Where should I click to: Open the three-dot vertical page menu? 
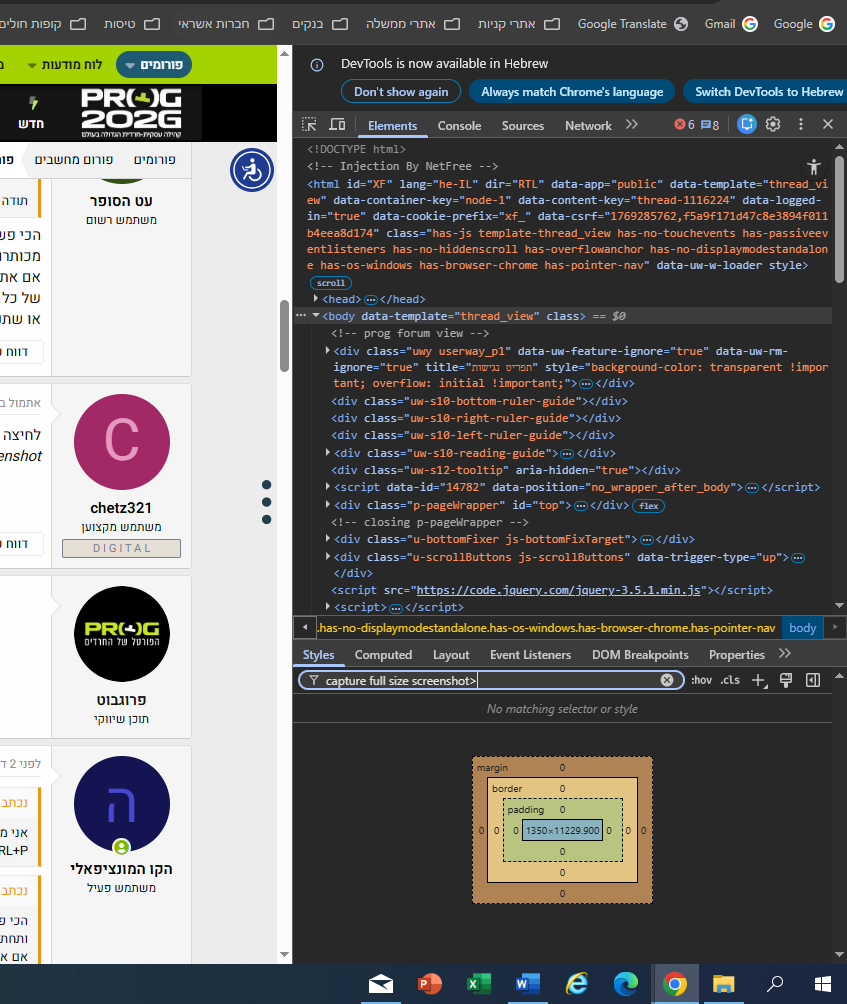(266, 502)
